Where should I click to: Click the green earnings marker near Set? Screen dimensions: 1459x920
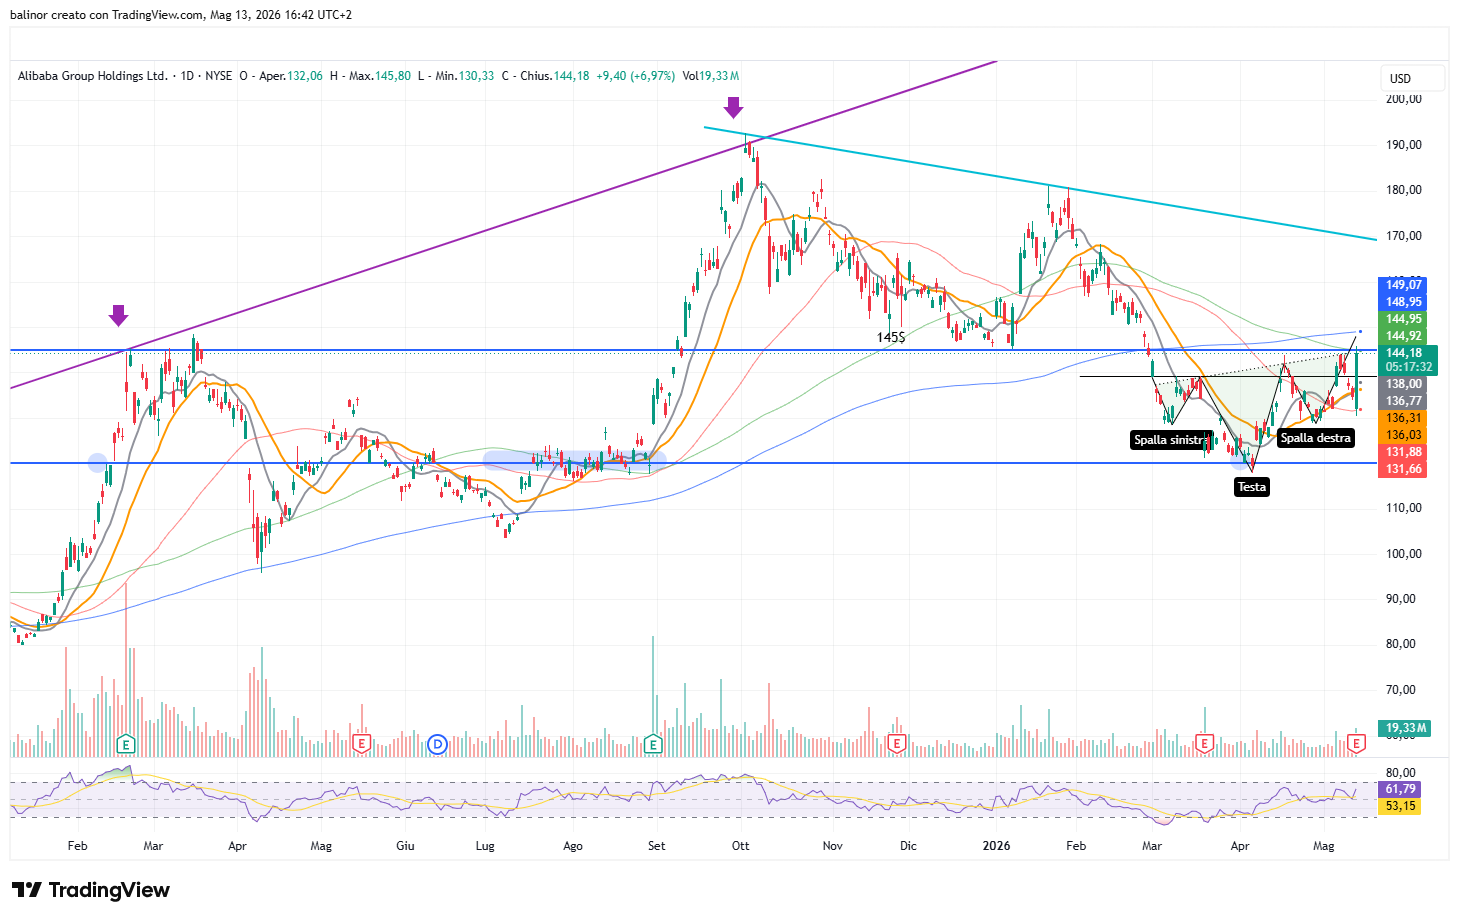point(653,744)
